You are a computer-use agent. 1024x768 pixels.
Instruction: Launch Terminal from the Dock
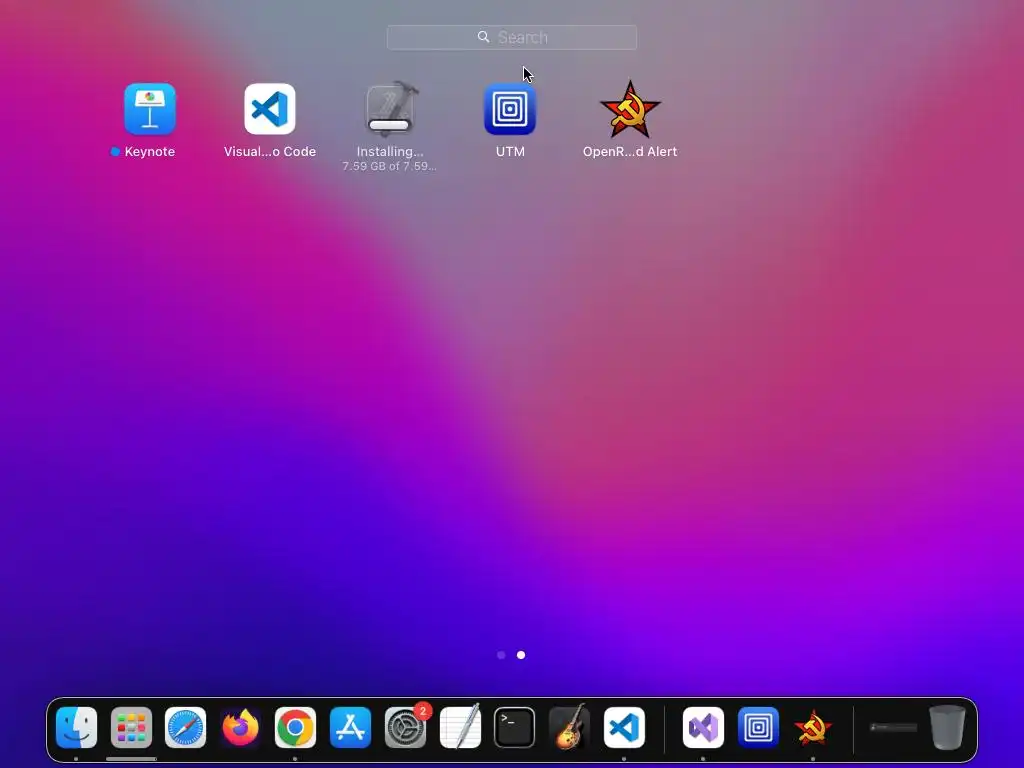(515, 727)
